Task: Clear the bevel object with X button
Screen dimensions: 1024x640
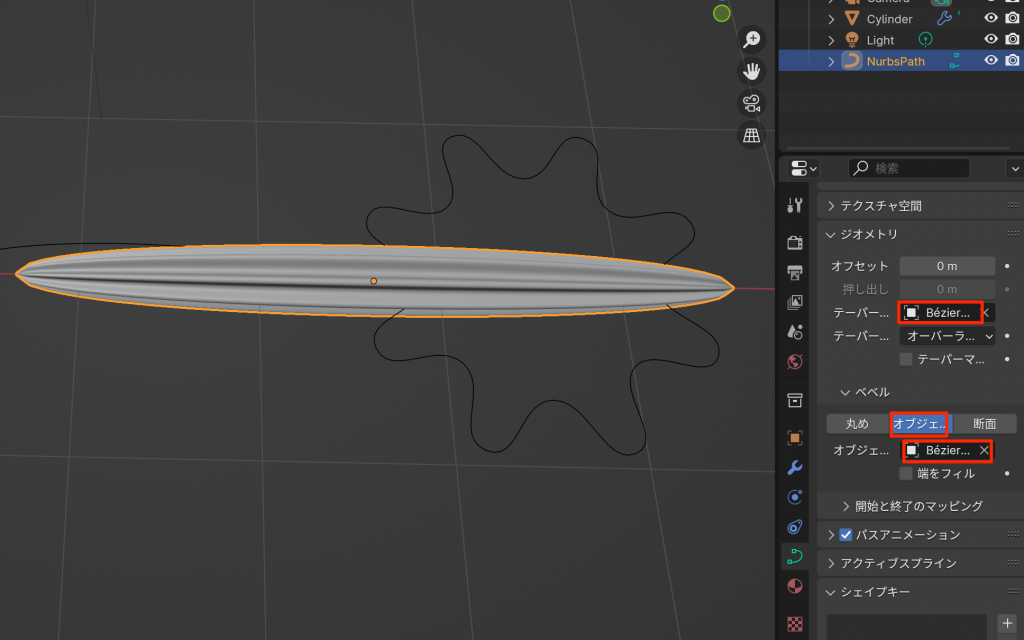Action: click(x=984, y=451)
